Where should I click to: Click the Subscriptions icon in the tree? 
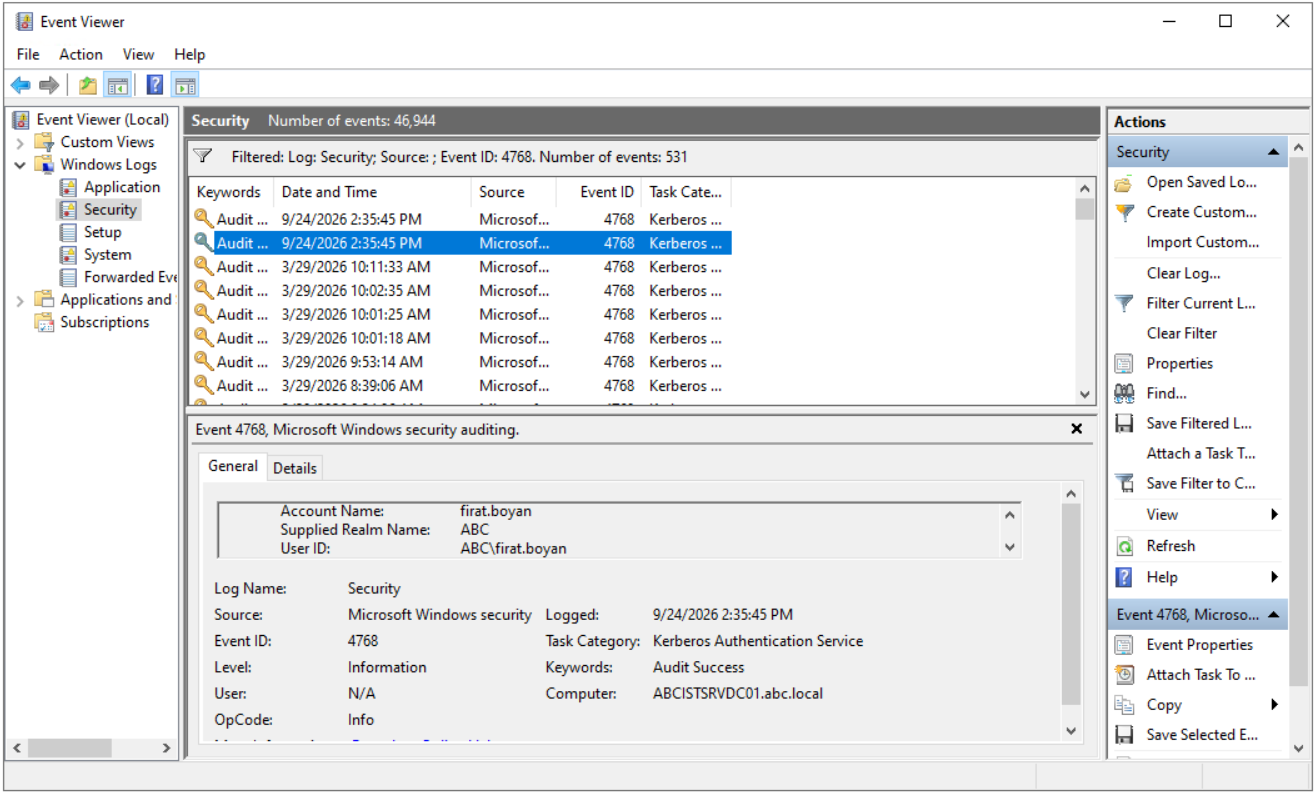pyautogui.click(x=44, y=322)
